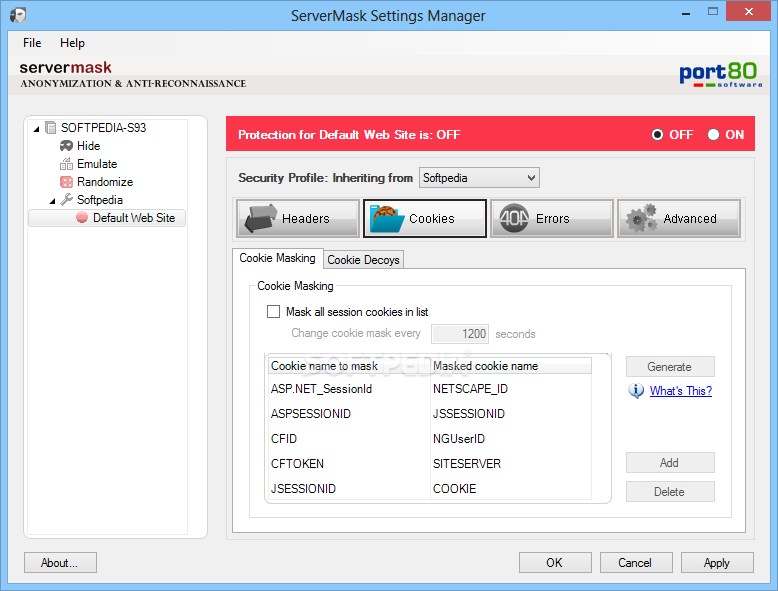Open the Advanced settings section
778x591 pixels.
click(679, 218)
